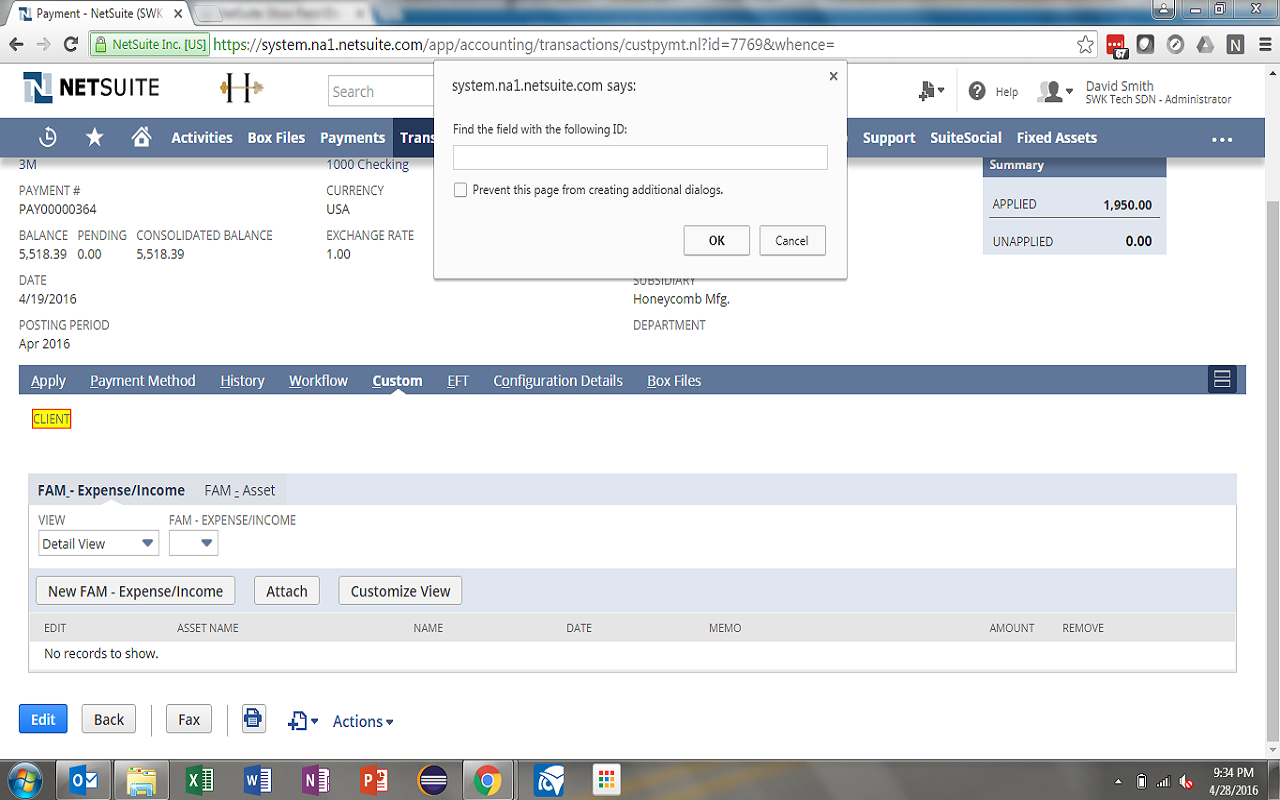Check Prevent this page from creating additional dialogs
Viewport: 1280px width, 800px height.
(461, 189)
